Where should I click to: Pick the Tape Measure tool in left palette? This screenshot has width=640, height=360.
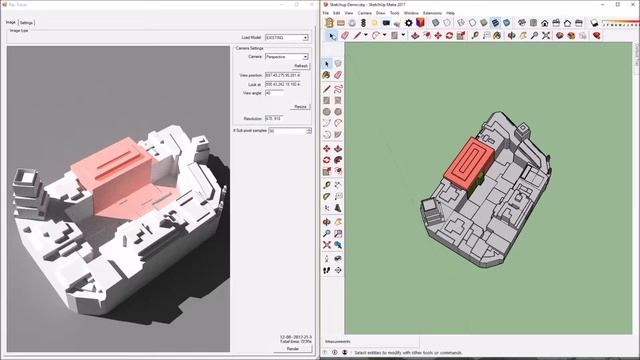point(327,185)
